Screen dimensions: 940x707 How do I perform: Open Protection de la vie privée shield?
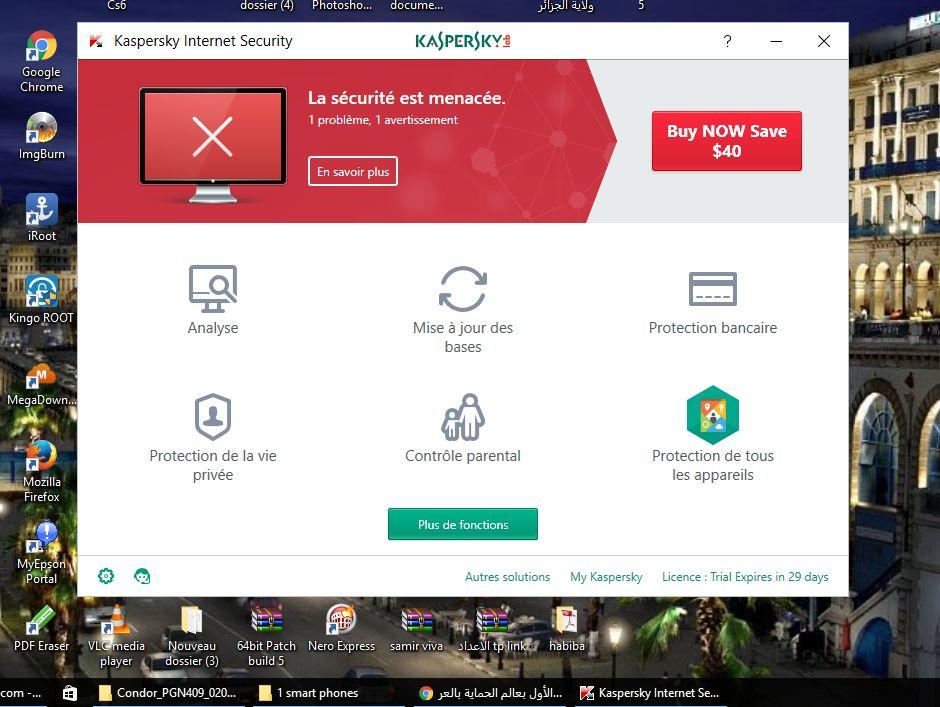[x=213, y=417]
